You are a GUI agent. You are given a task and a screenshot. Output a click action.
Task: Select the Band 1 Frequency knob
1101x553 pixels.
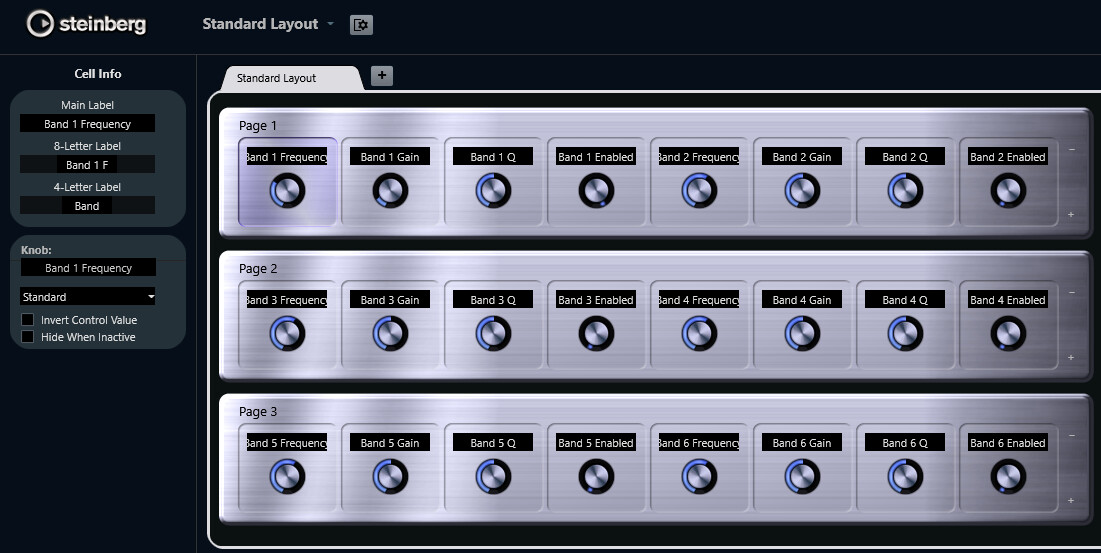[287, 191]
